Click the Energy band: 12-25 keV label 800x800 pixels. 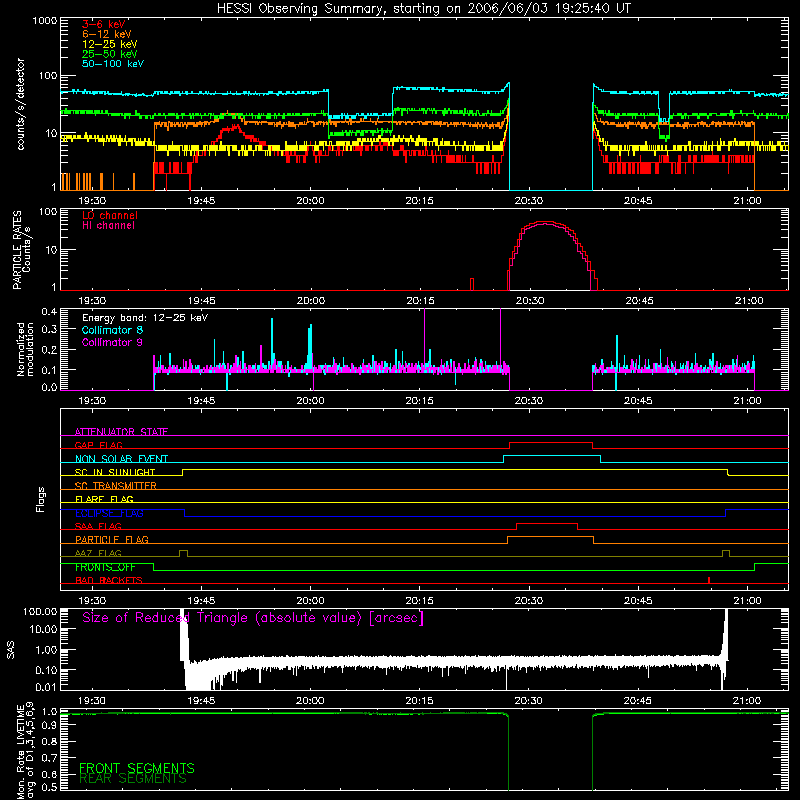(x=145, y=318)
